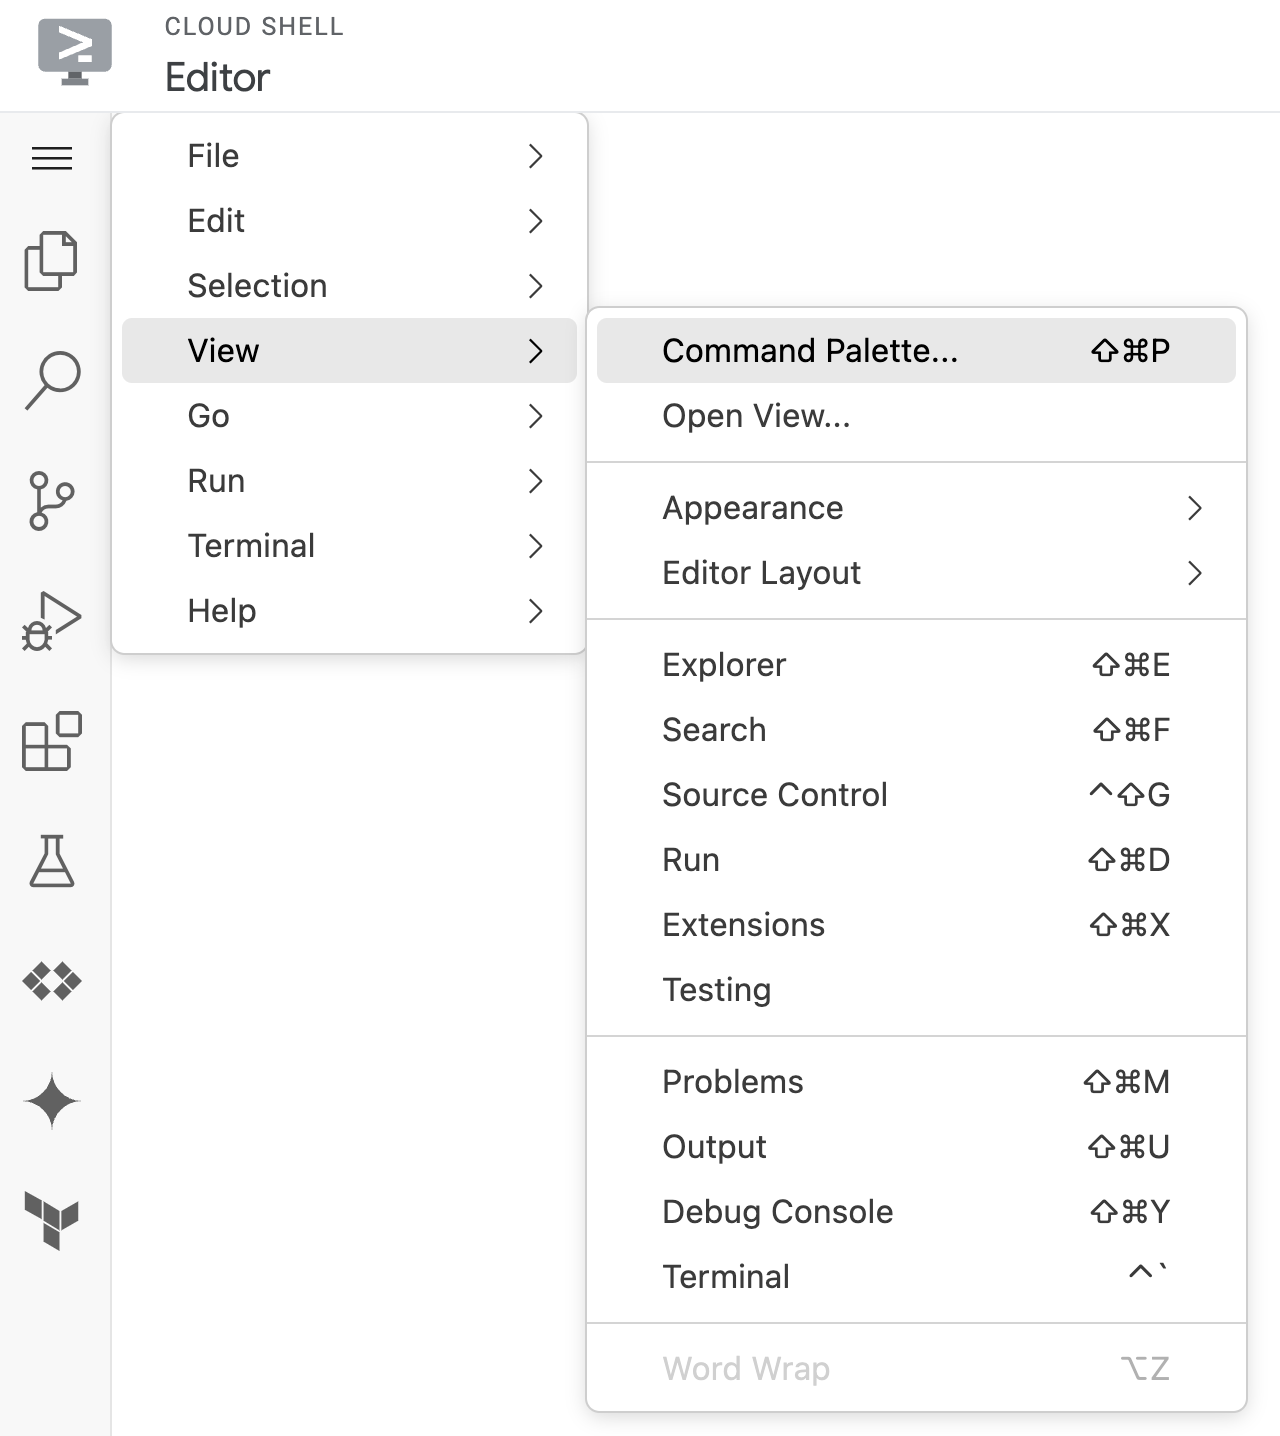Screen dimensions: 1280x1436
Task: Click the Cloud Shell logo icon
Action: click(x=75, y=52)
